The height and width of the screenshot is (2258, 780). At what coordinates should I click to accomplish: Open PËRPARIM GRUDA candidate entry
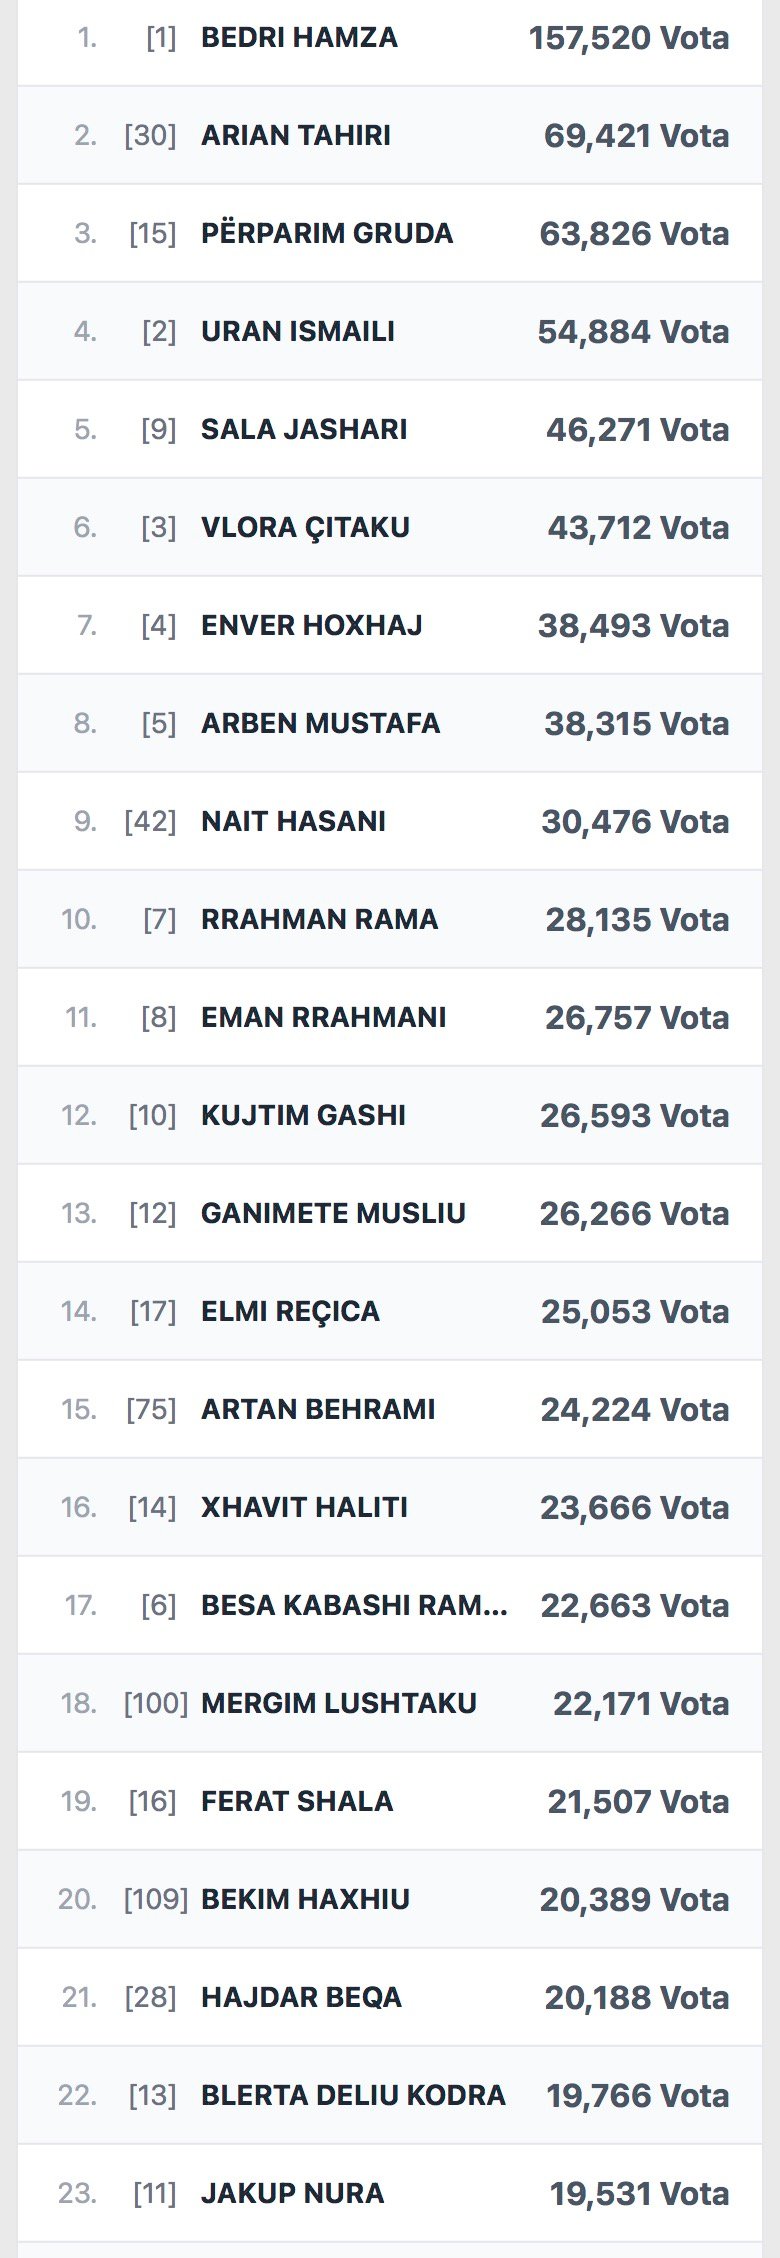click(327, 234)
